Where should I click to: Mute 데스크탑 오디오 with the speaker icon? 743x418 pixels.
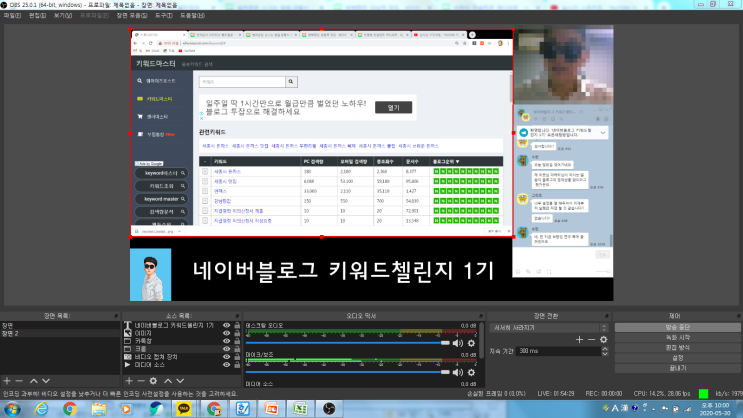[x=457, y=343]
